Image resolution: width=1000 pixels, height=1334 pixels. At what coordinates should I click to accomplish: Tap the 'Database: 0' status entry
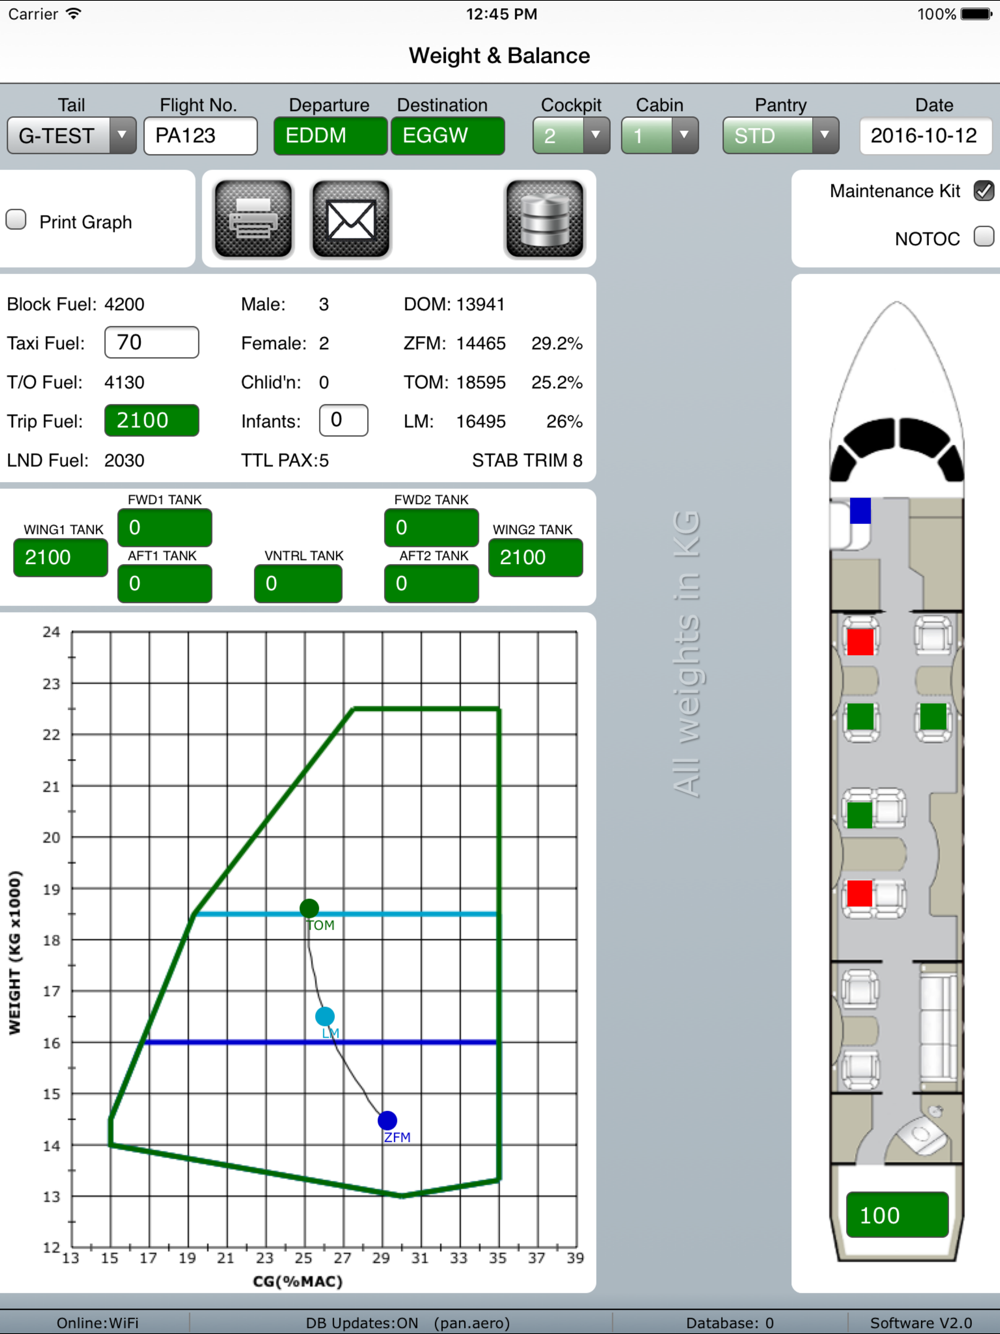point(730,1322)
